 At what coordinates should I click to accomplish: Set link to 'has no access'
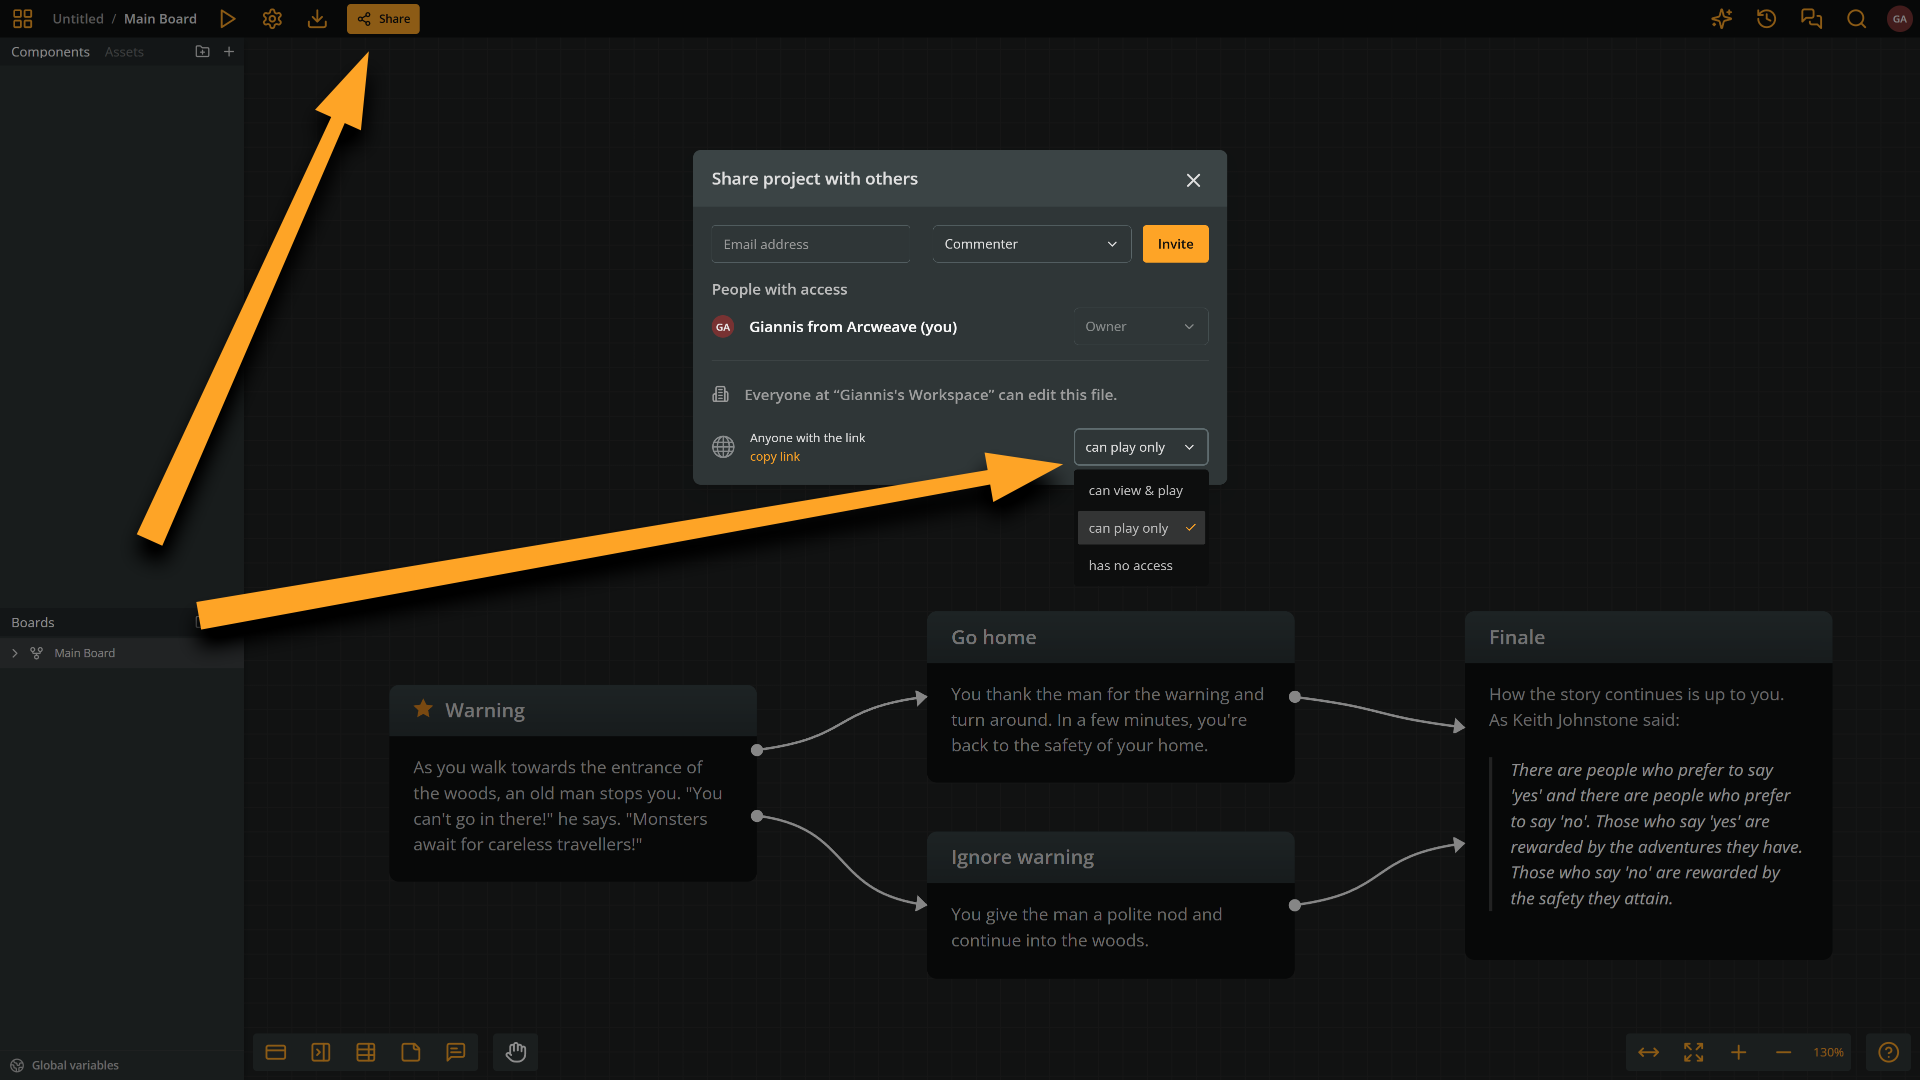[1131, 565]
